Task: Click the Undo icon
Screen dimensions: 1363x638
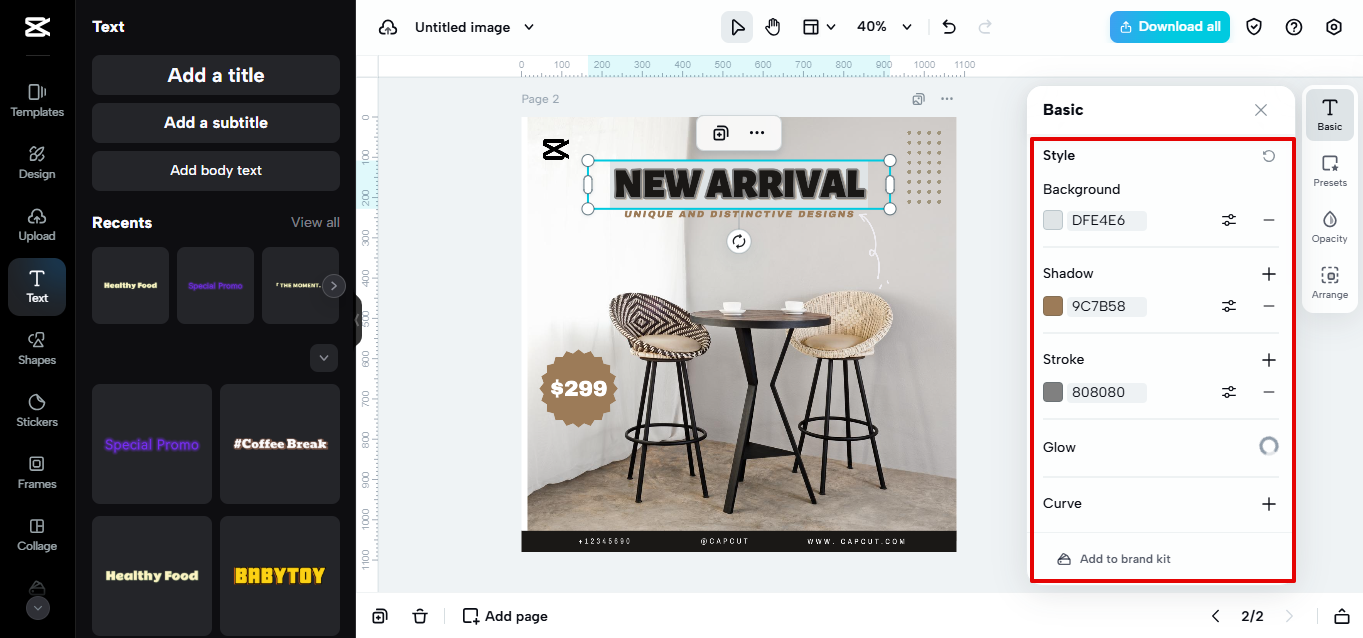Action: (x=948, y=27)
